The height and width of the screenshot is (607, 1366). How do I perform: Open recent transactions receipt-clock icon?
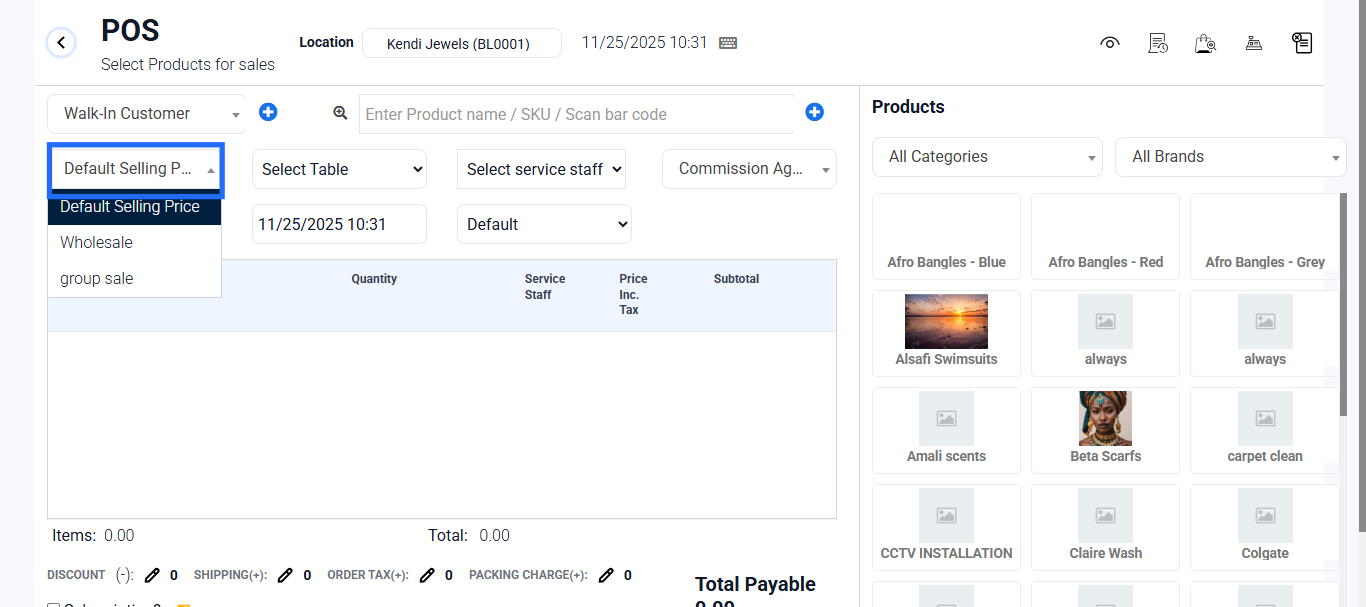[x=1158, y=43]
